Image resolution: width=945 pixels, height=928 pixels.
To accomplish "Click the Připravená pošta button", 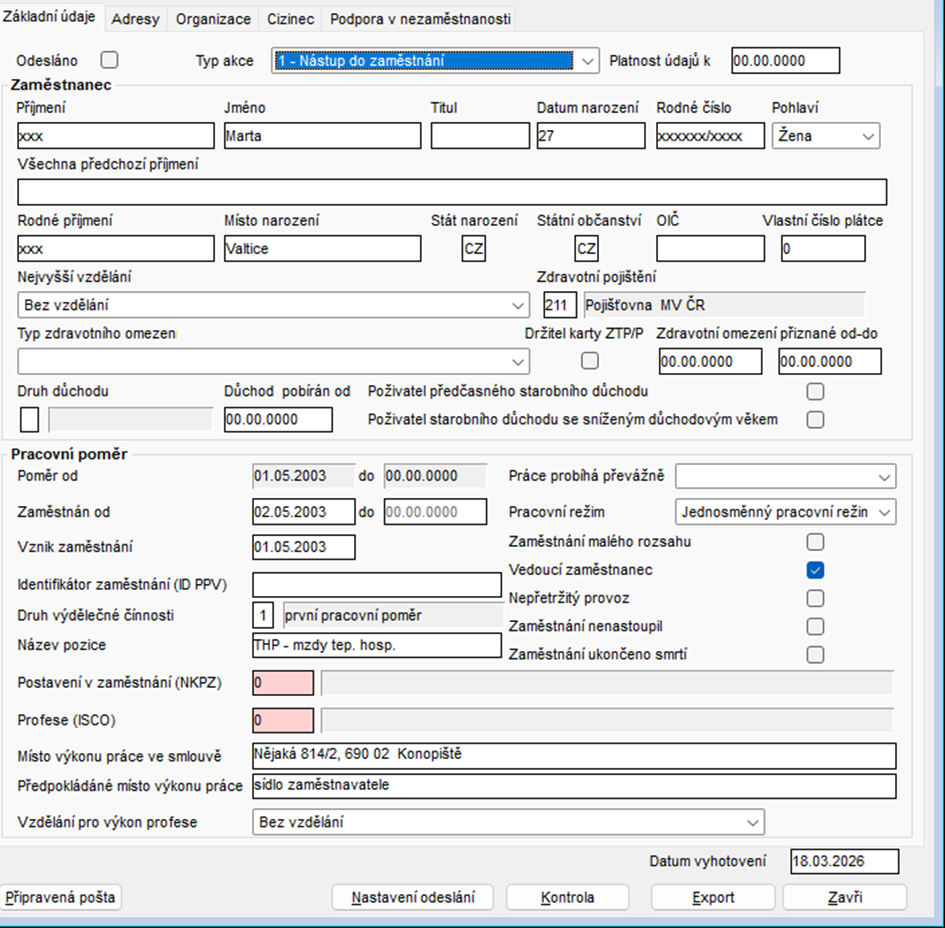I will tap(60, 898).
